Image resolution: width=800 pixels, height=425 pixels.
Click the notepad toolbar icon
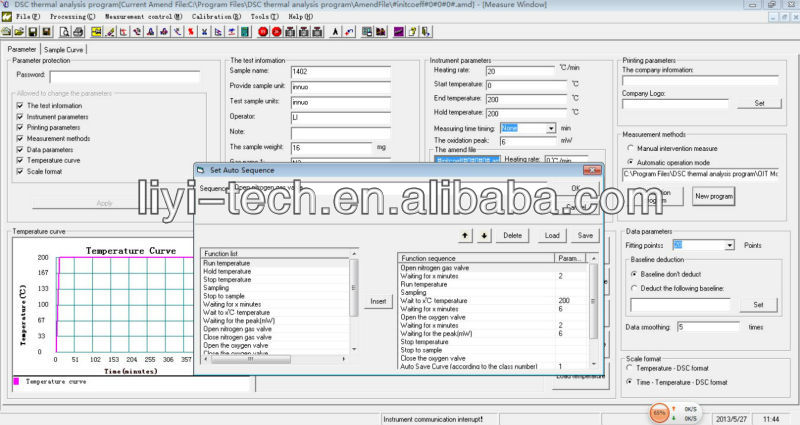412,32
